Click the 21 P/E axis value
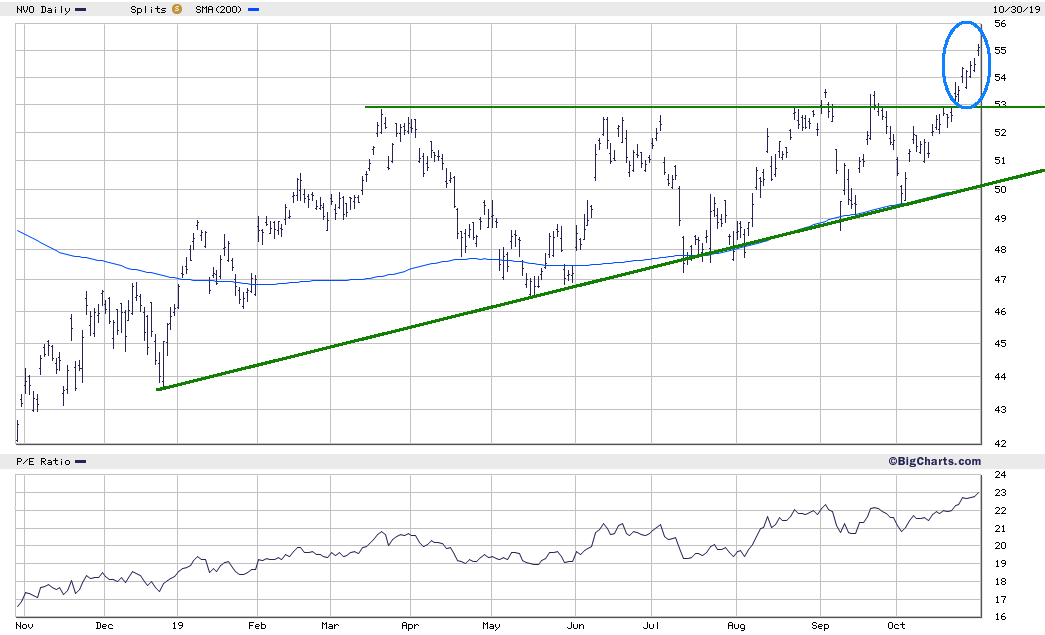Viewport: 1045px width, 635px height. [1000, 529]
